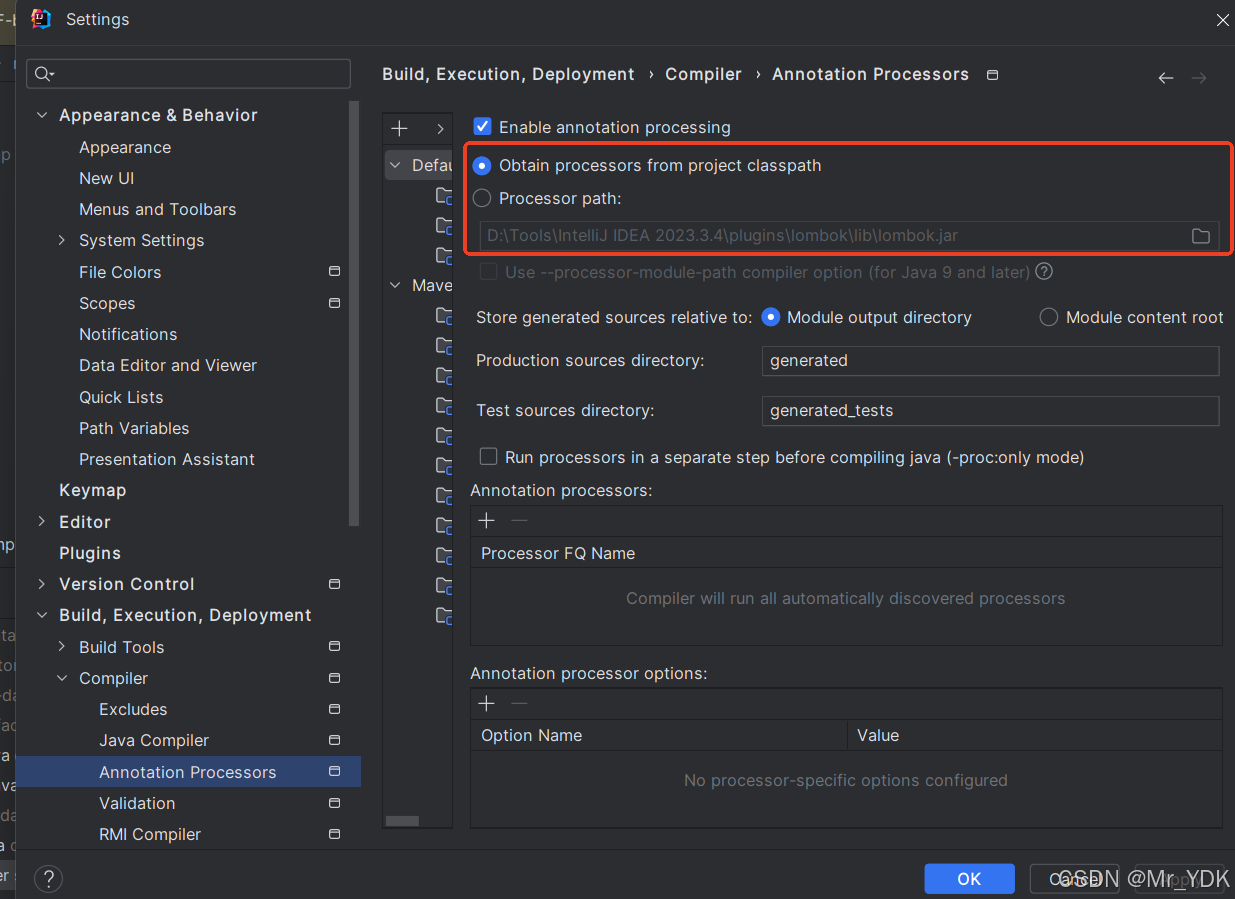Add an annotation processor option
The image size is (1235, 899).
pyautogui.click(x=487, y=704)
